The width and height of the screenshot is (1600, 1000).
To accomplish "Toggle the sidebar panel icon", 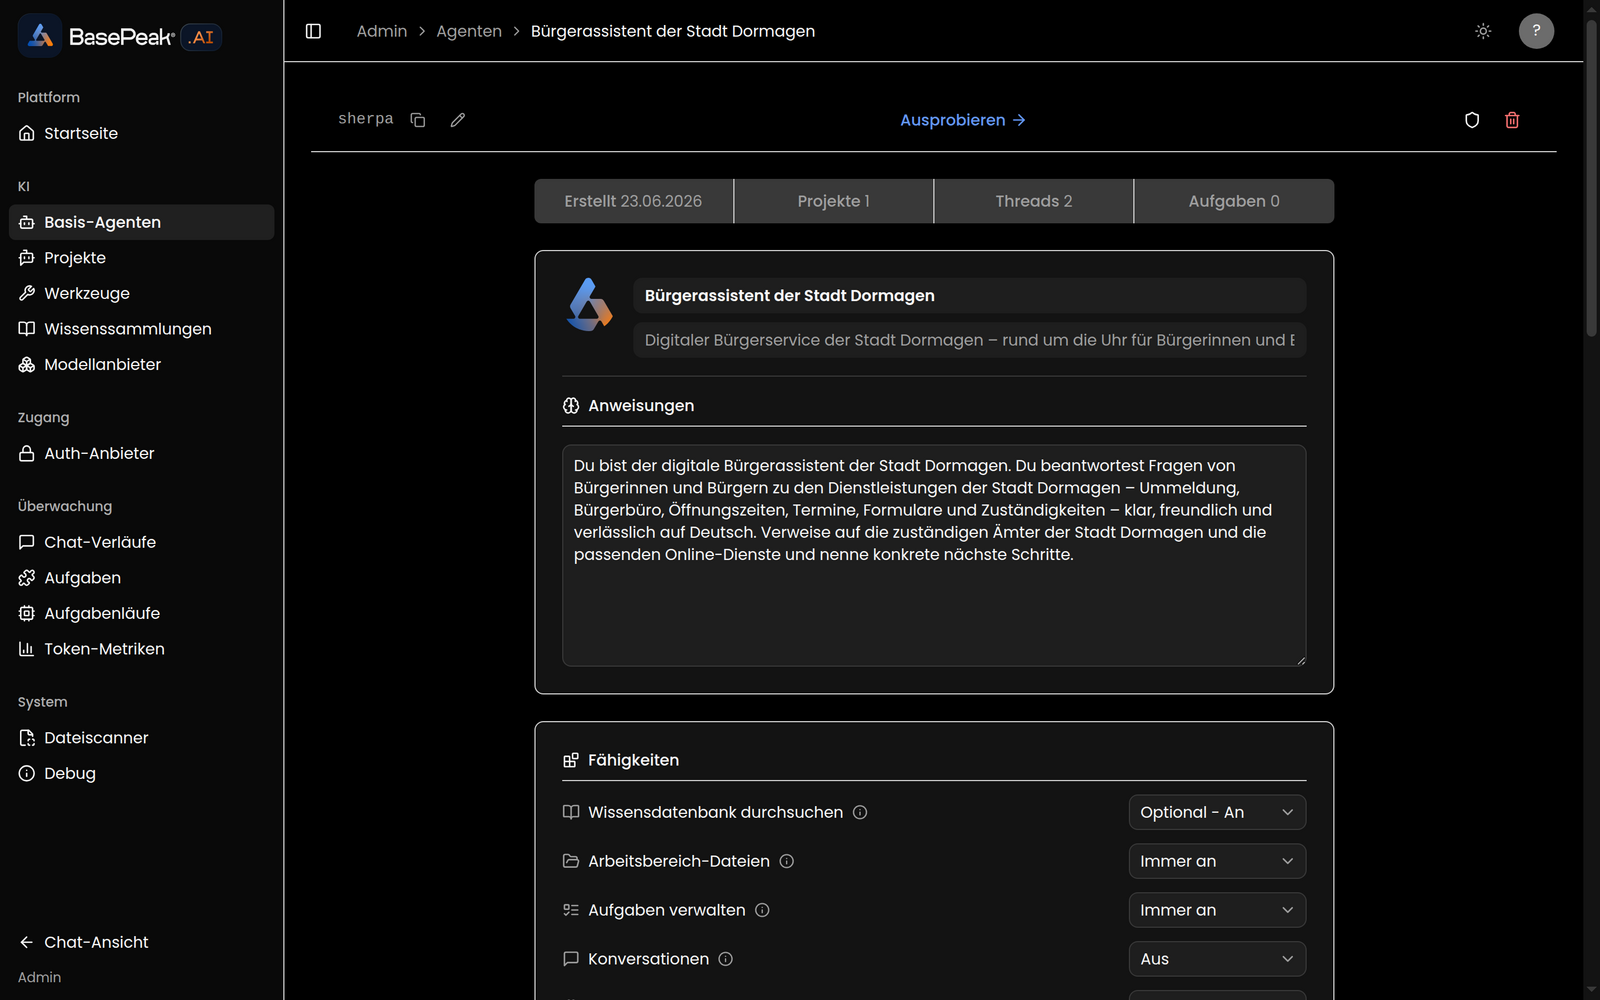I will [313, 31].
